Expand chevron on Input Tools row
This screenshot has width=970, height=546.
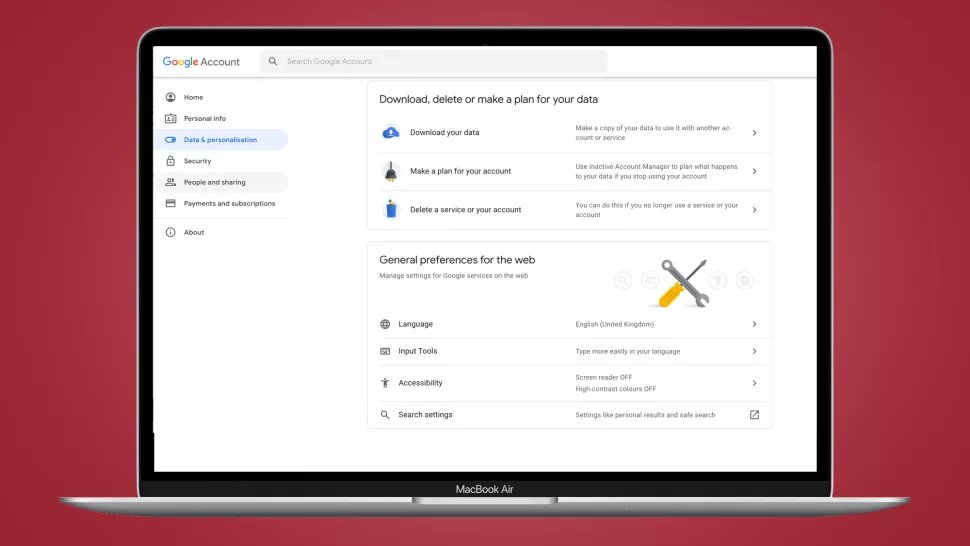[x=754, y=351]
